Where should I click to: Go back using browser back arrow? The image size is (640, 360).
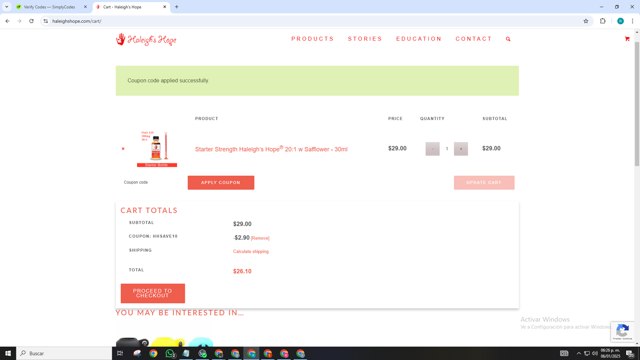(7, 21)
